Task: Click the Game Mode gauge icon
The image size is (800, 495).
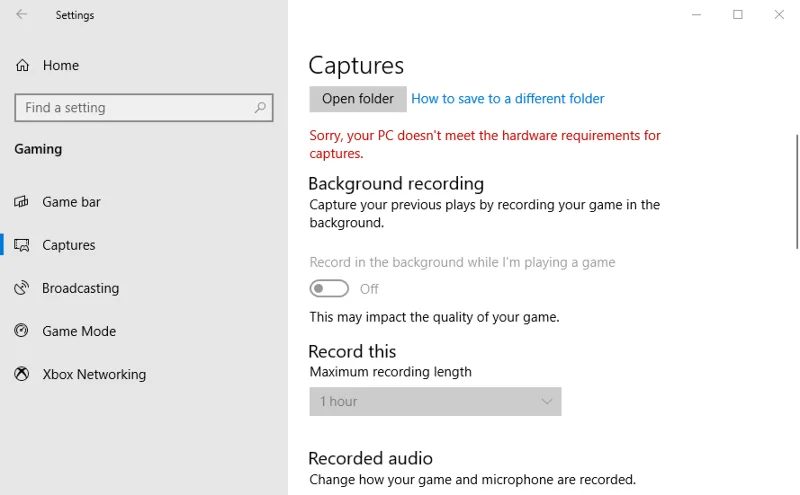Action: click(x=21, y=331)
